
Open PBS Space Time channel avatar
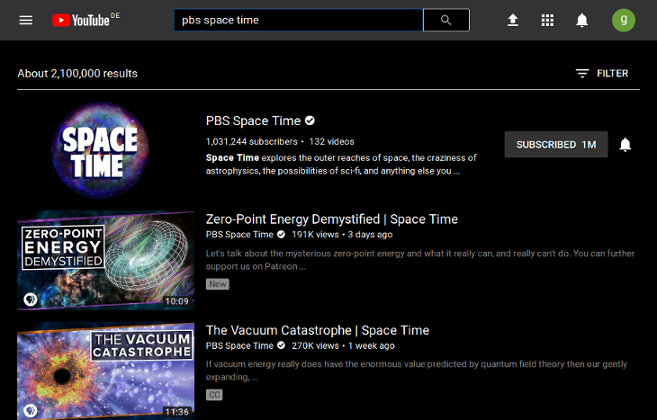click(x=100, y=150)
